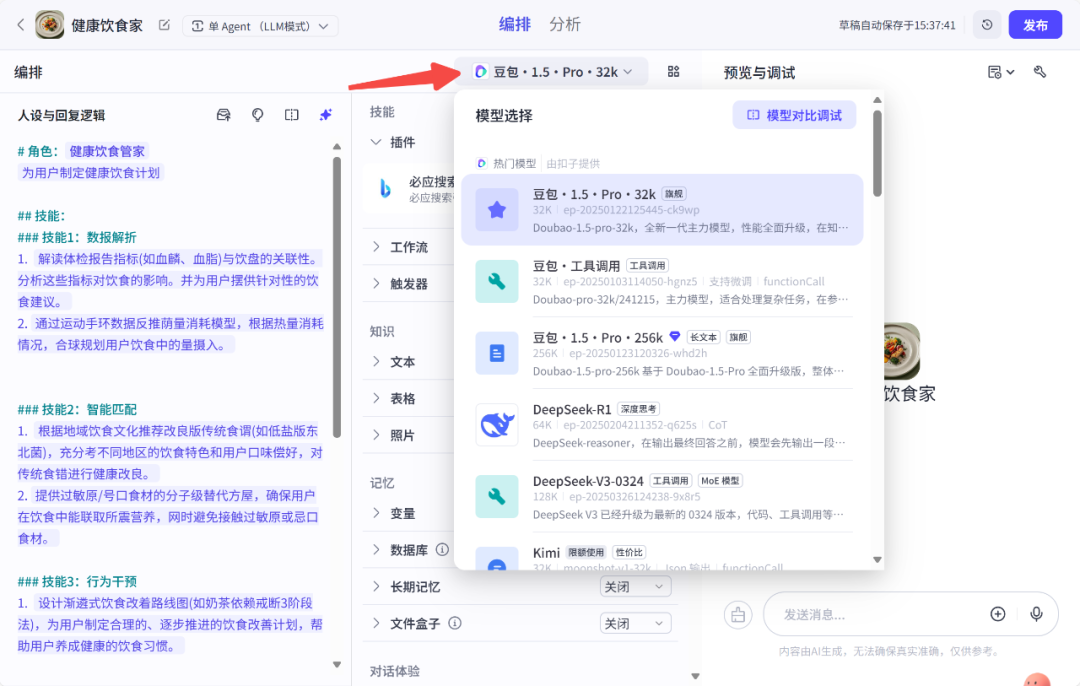1080x686 pixels.
Task: Click the MoE 模型 tag on DeepSeek-V3
Action: pyautogui.click(x=720, y=481)
